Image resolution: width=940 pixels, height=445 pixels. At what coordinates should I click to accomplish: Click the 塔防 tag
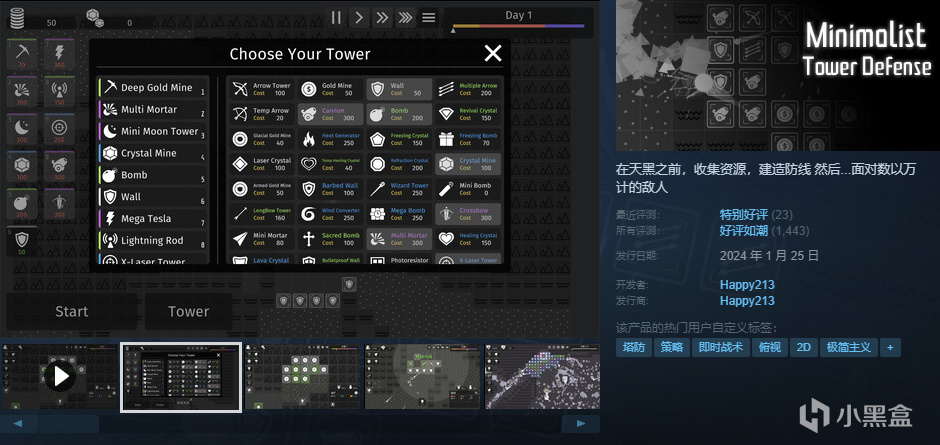[634, 347]
